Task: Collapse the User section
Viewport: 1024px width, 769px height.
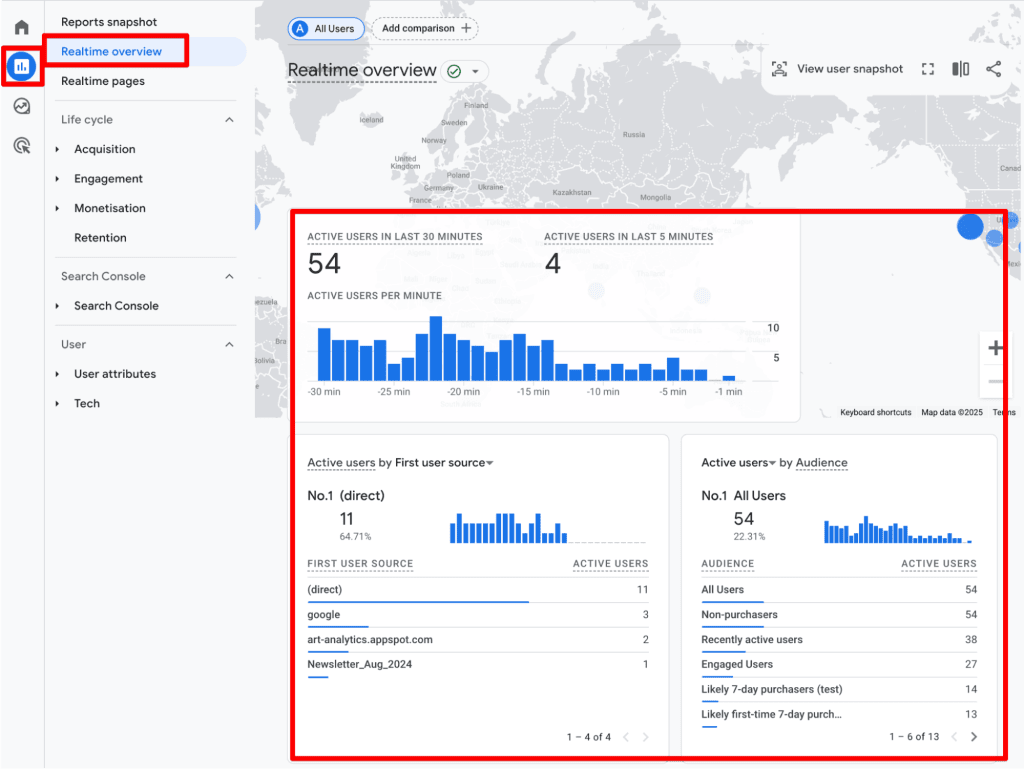Action: [229, 344]
